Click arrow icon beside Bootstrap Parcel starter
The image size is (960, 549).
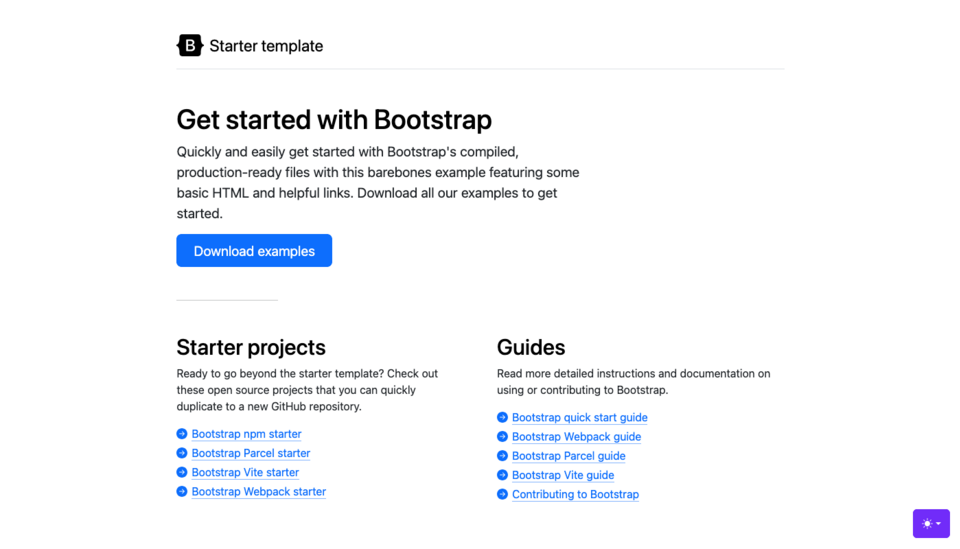182,453
